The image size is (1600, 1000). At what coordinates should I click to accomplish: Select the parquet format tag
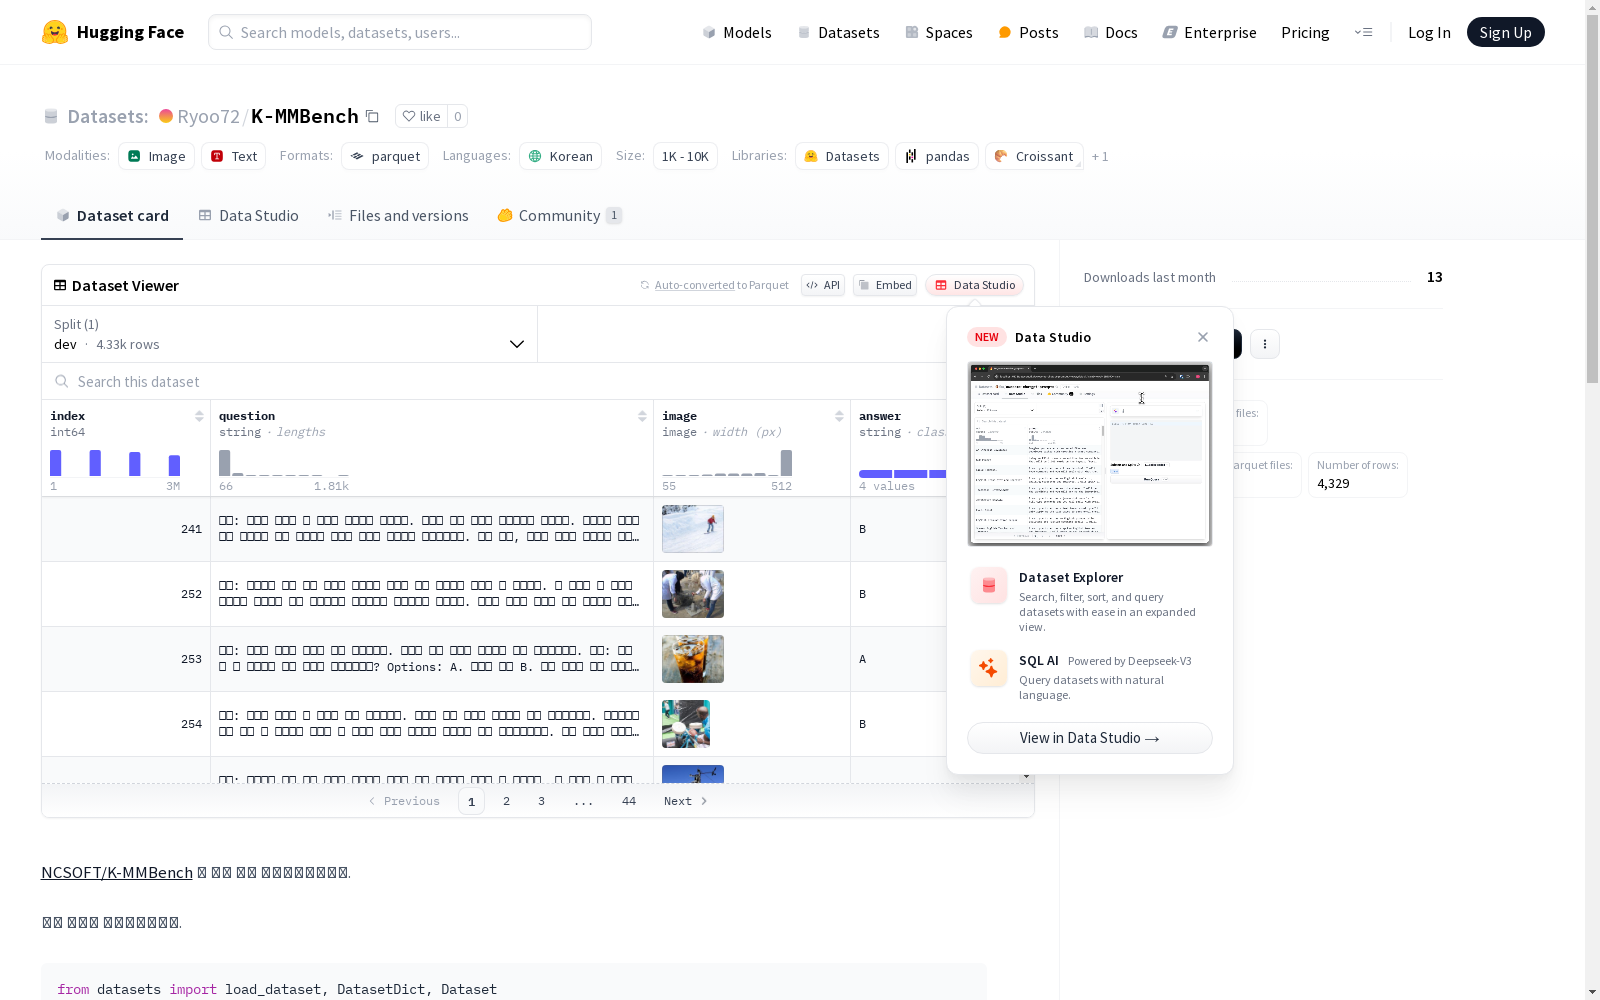coord(385,156)
